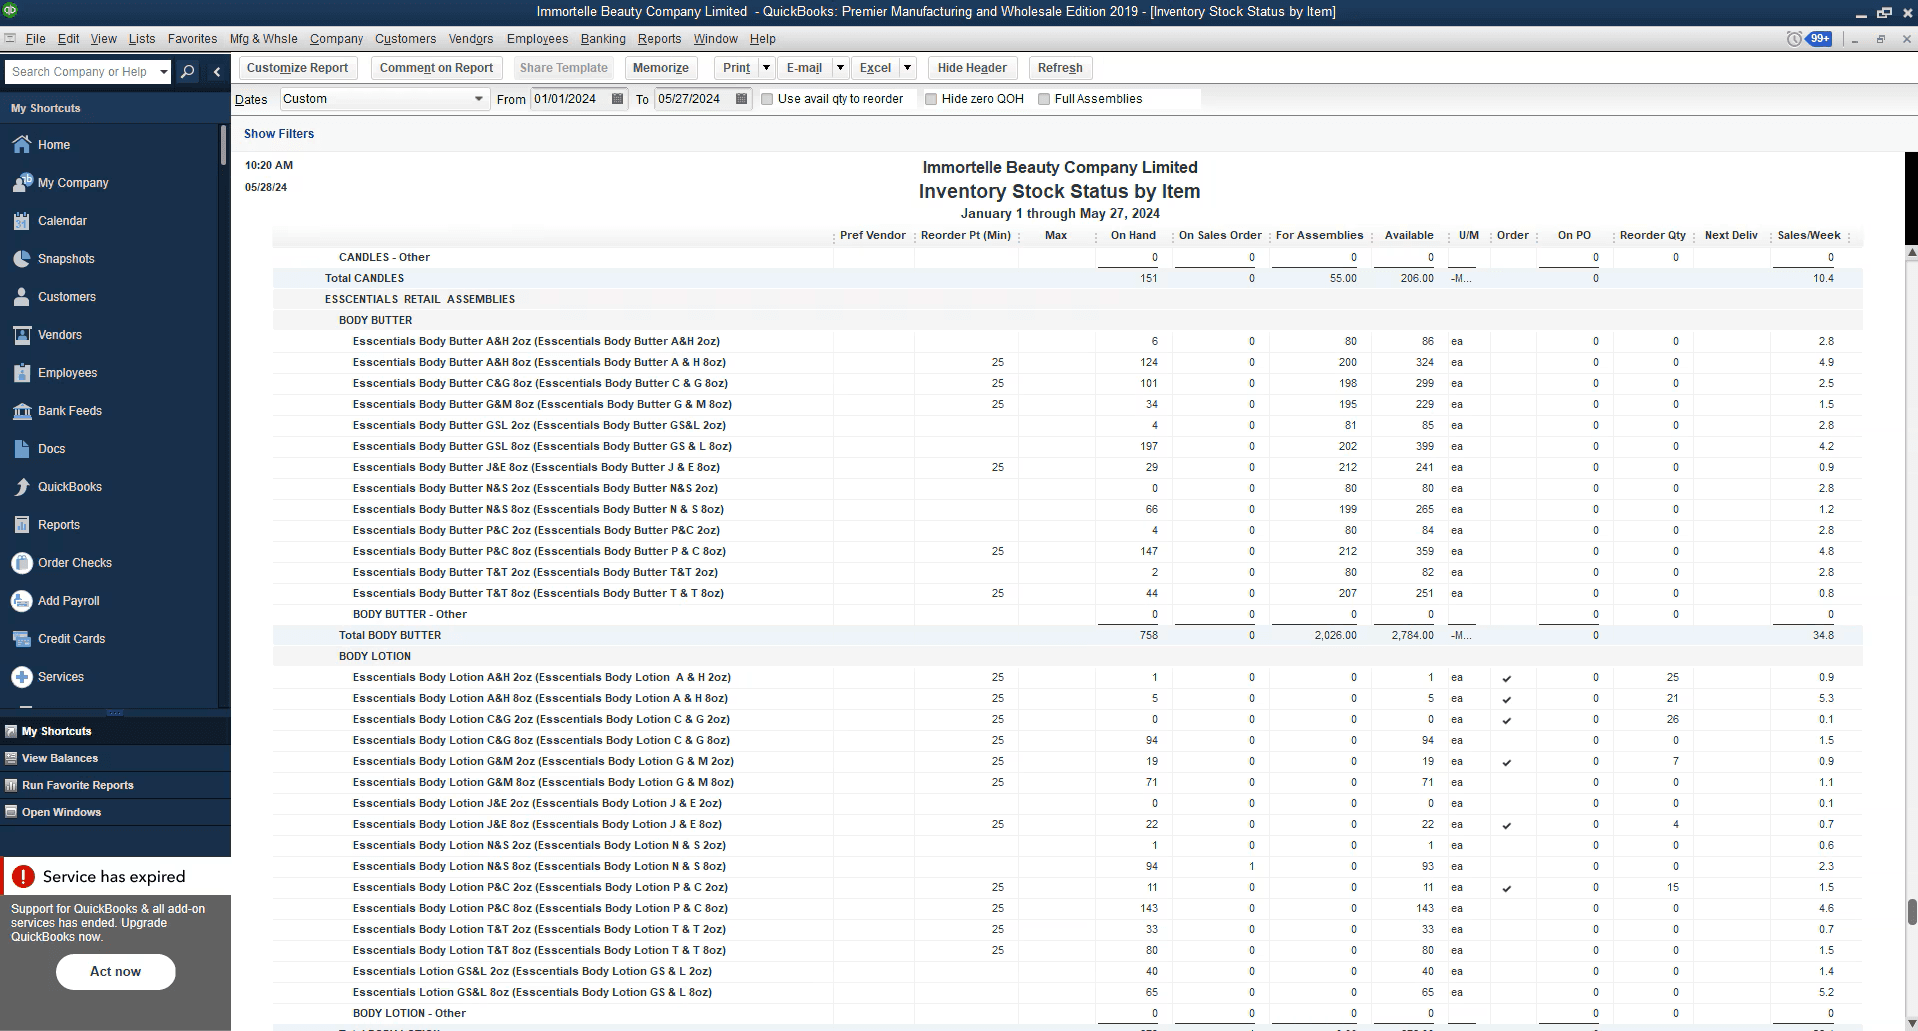Image resolution: width=1918 pixels, height=1031 pixels.
Task: Enable Full Assemblies checkbox
Action: coord(1044,99)
